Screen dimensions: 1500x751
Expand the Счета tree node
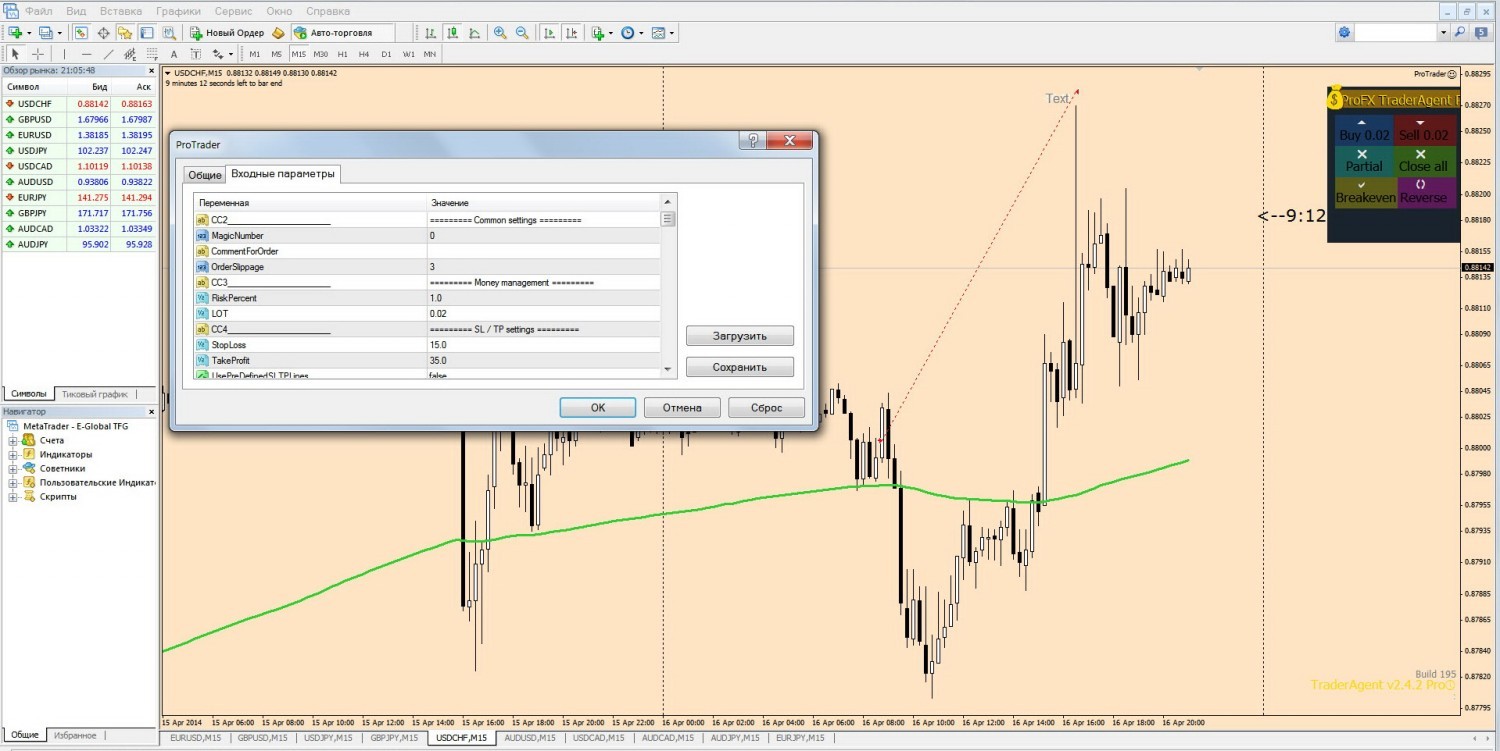pyautogui.click(x=14, y=441)
